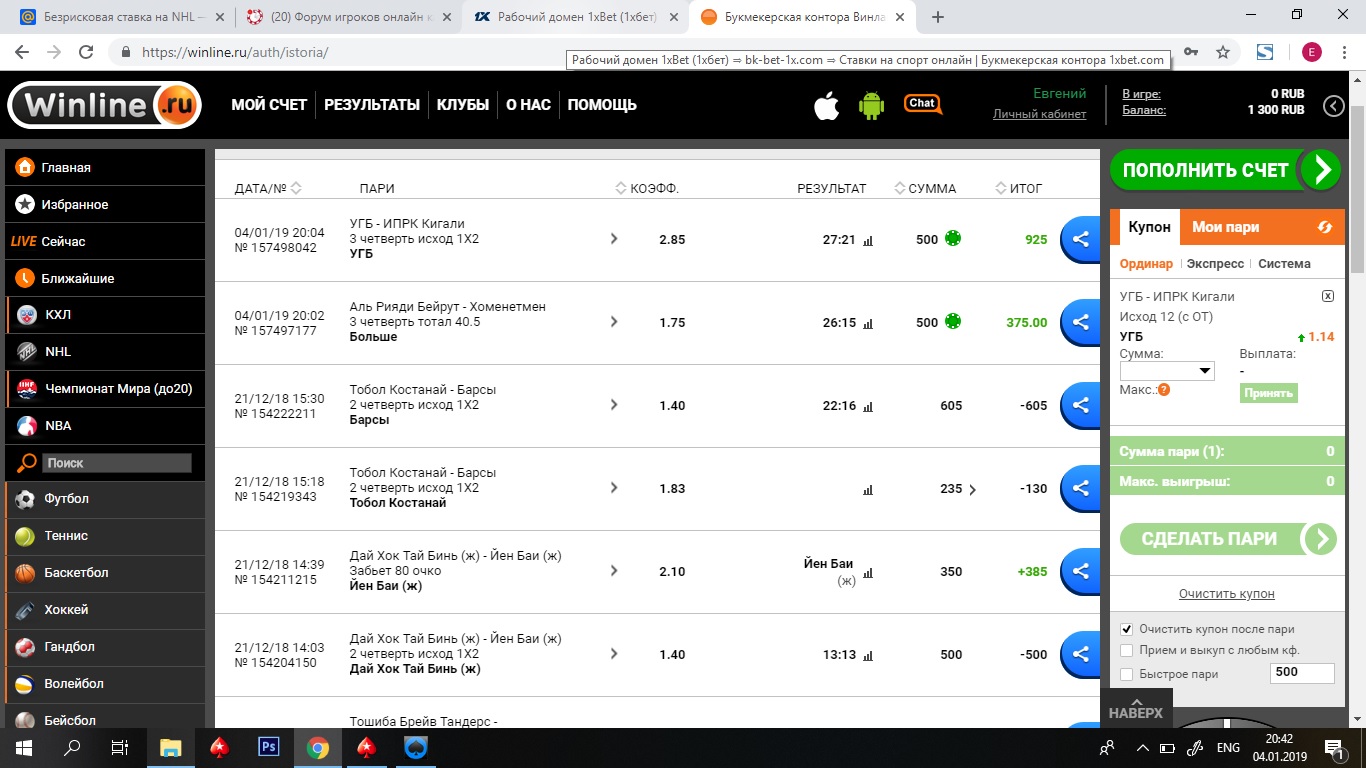Image resolution: width=1366 pixels, height=768 pixels.
Task: Open the Apple iOS app icon
Action: 826,105
